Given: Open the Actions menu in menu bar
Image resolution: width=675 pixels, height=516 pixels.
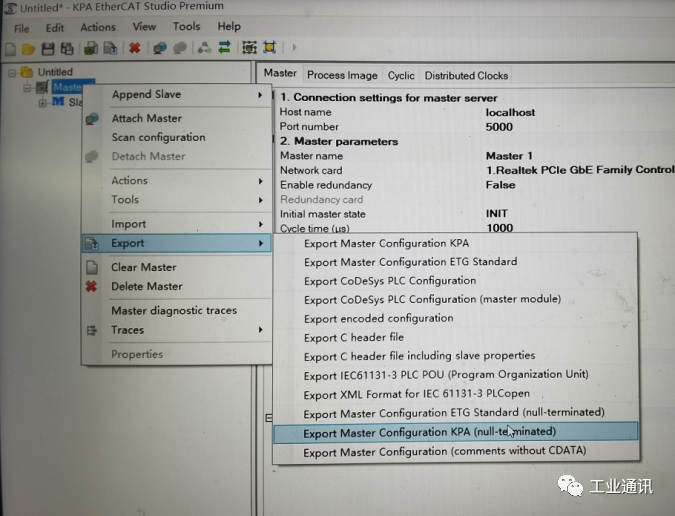Looking at the screenshot, I should (x=98, y=27).
